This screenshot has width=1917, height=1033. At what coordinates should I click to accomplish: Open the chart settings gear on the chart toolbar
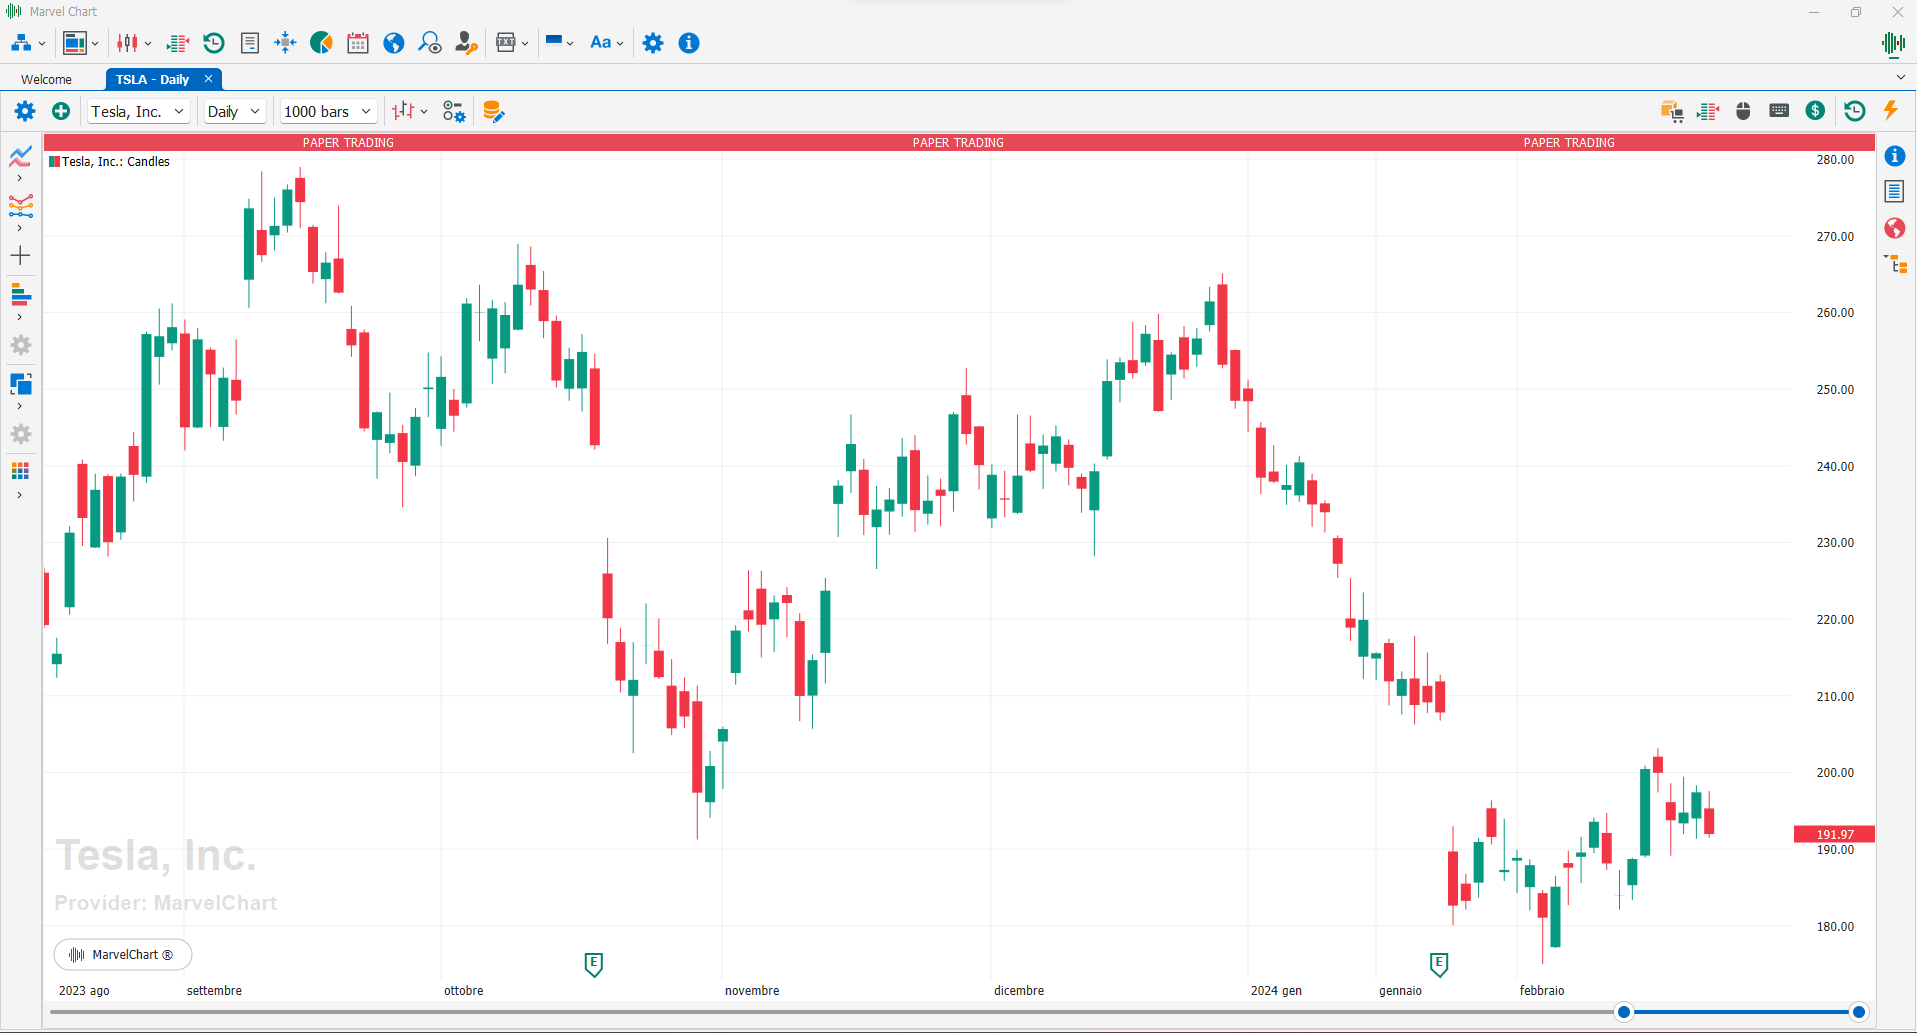25,111
